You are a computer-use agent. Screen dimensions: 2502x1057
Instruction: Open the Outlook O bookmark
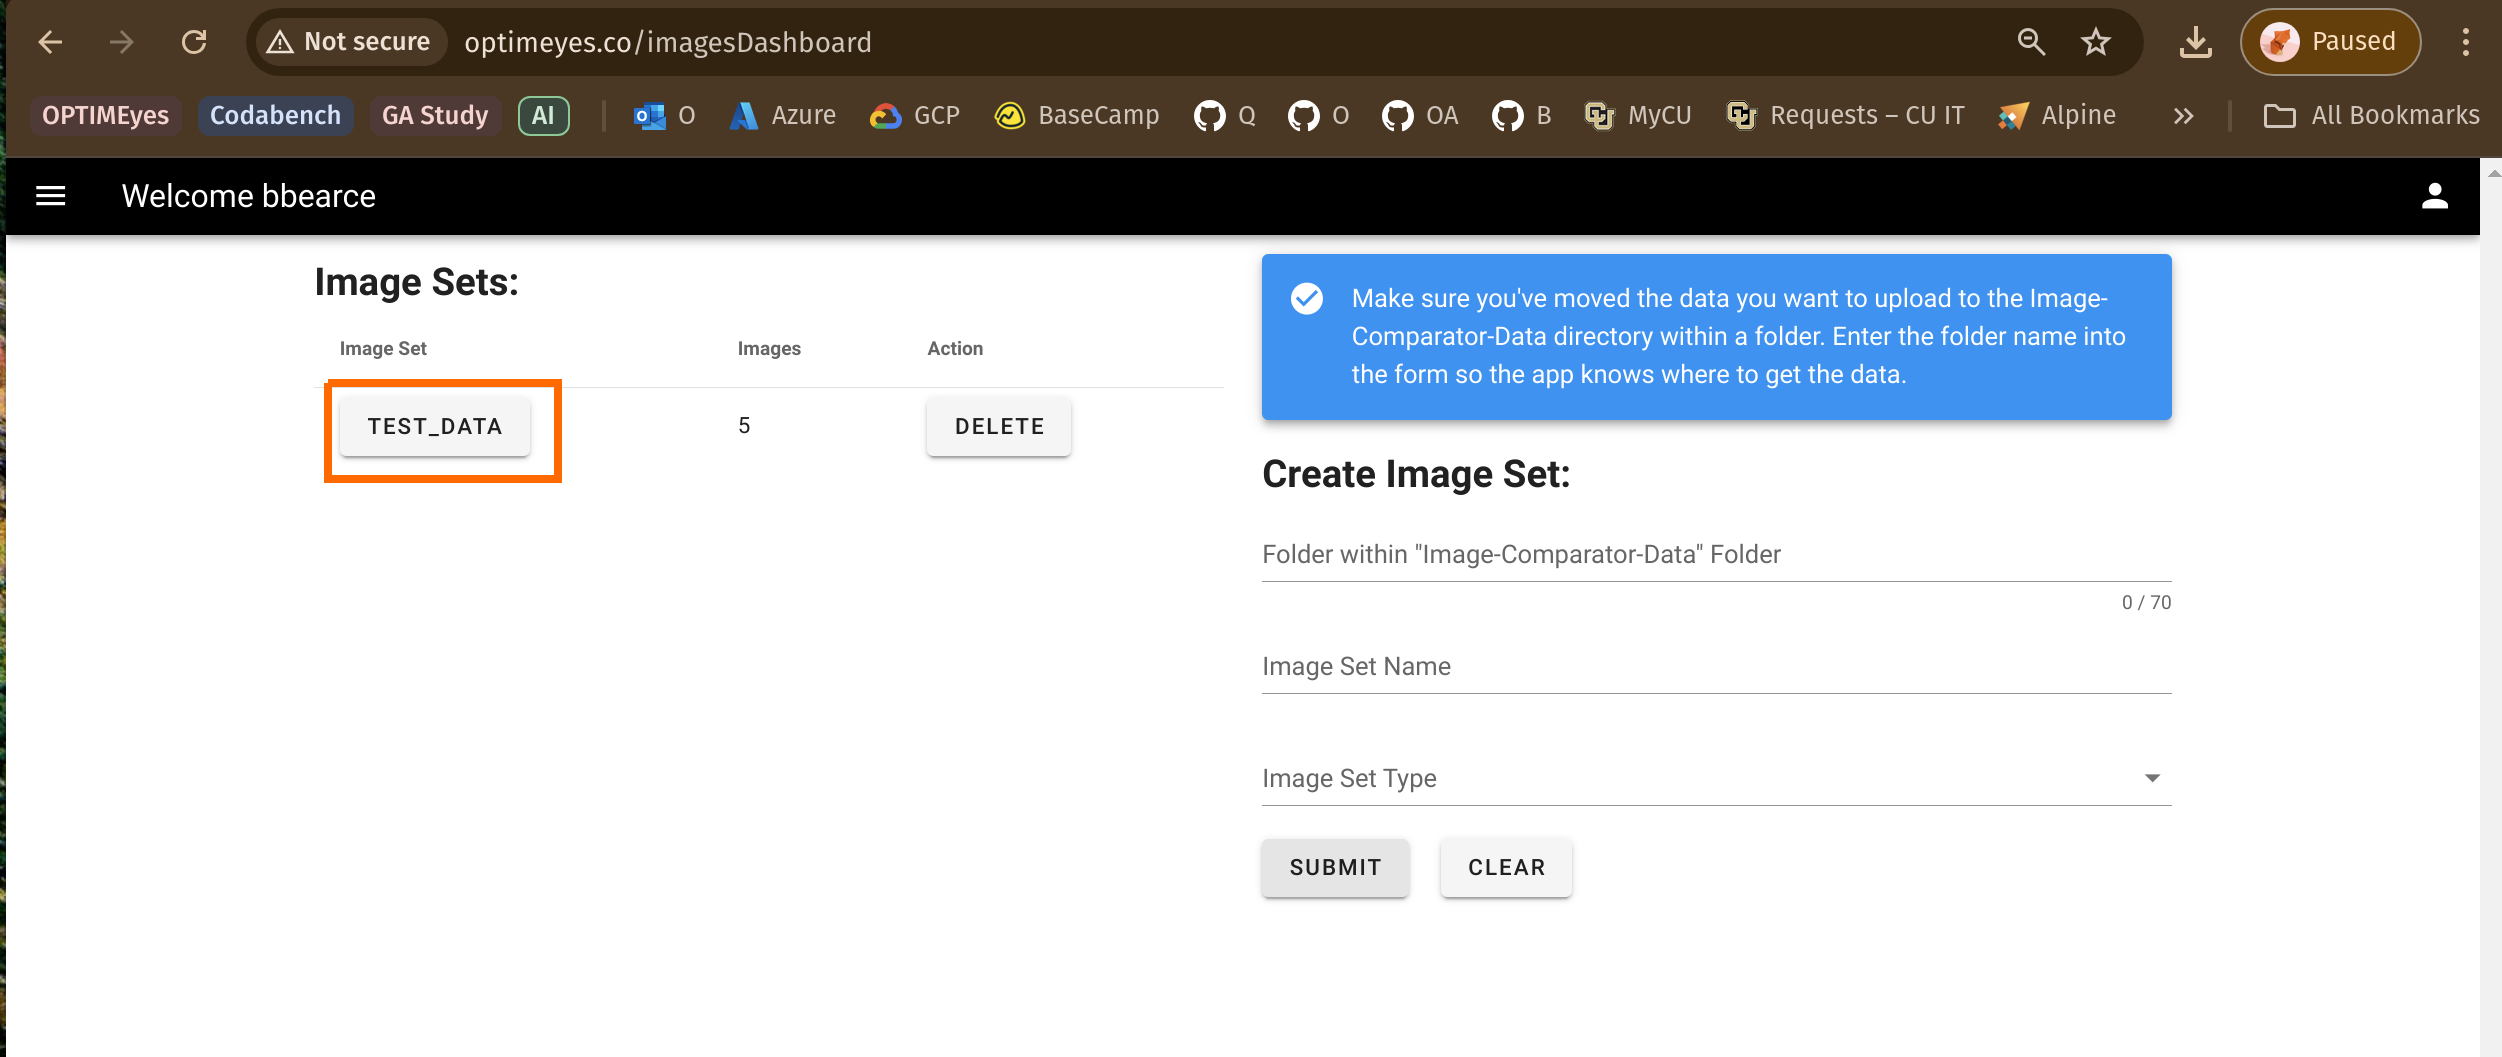(x=664, y=116)
